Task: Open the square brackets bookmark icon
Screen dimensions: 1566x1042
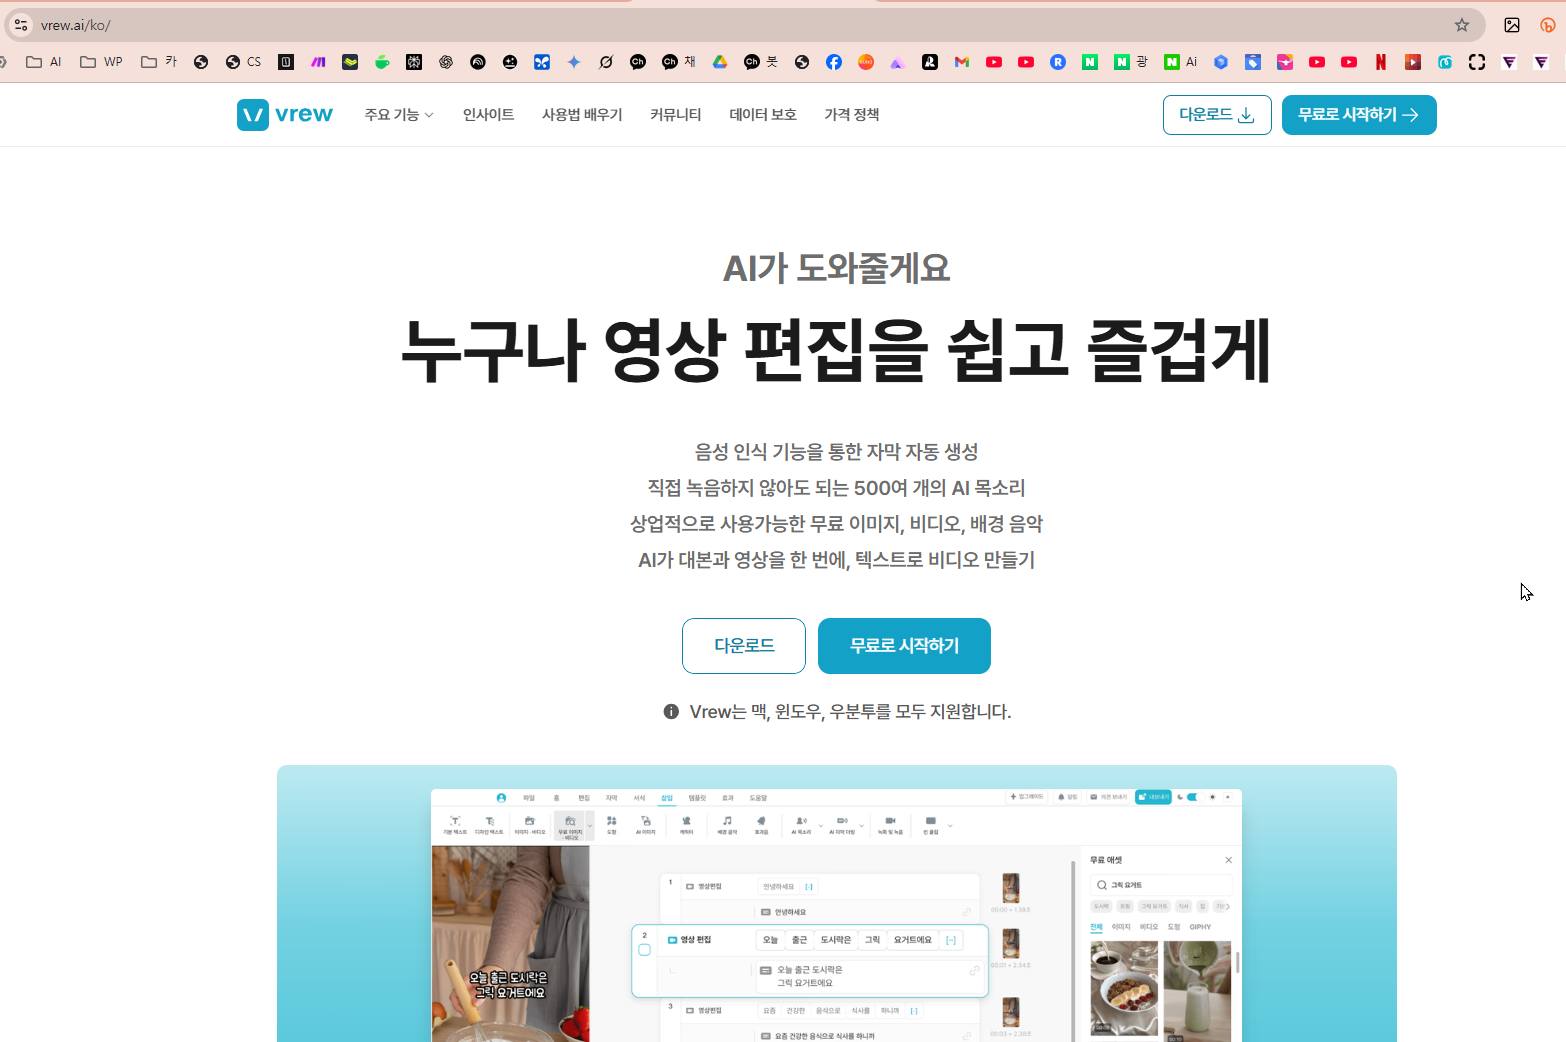Action: (1477, 62)
